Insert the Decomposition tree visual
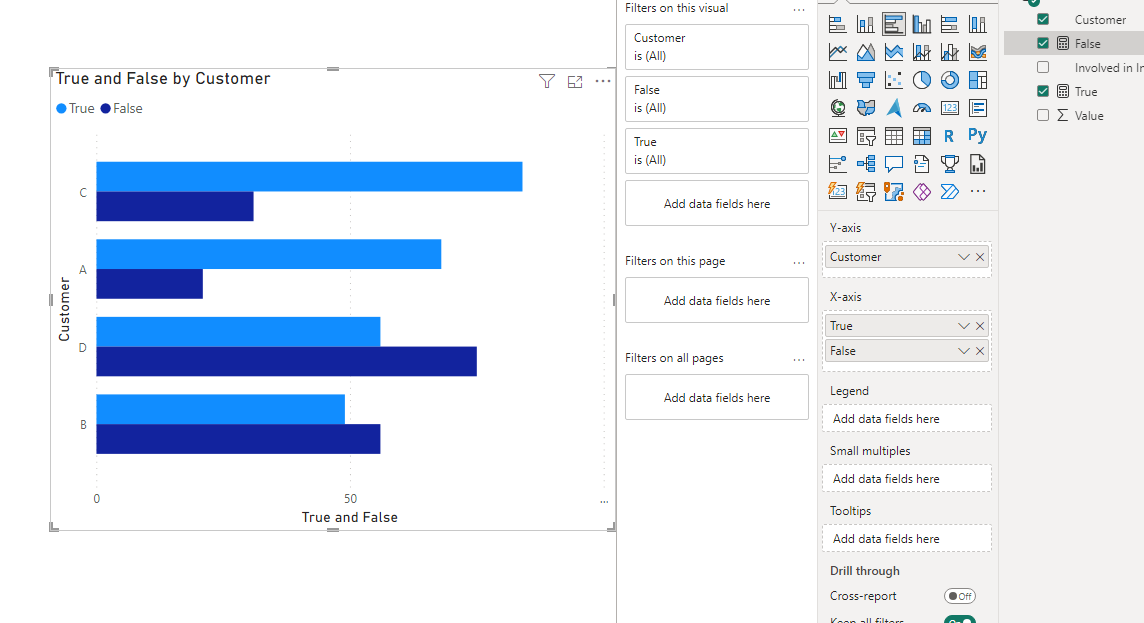Viewport: 1144px width, 623px height. coord(865,163)
